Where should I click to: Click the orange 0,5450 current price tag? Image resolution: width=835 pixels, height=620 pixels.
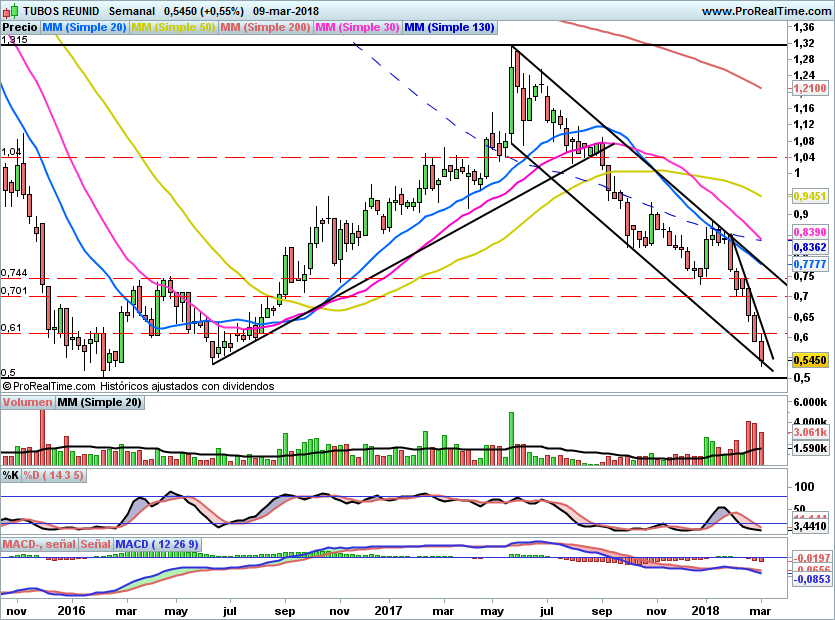coord(809,360)
